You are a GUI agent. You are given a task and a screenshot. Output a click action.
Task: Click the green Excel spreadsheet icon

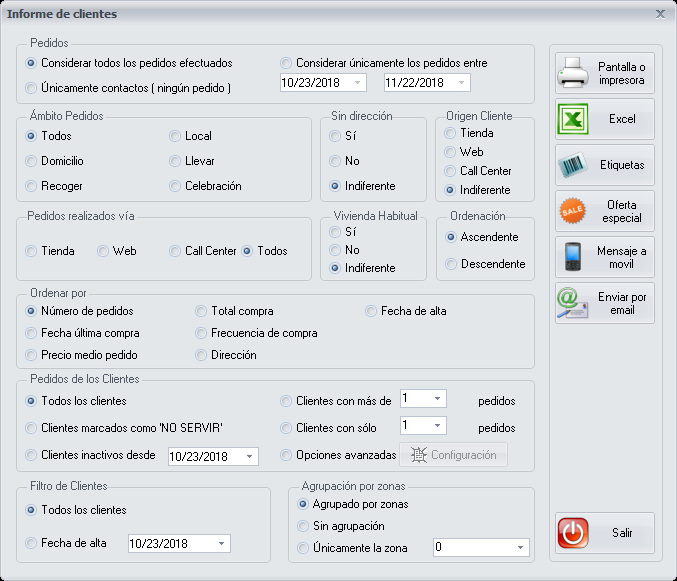573,119
